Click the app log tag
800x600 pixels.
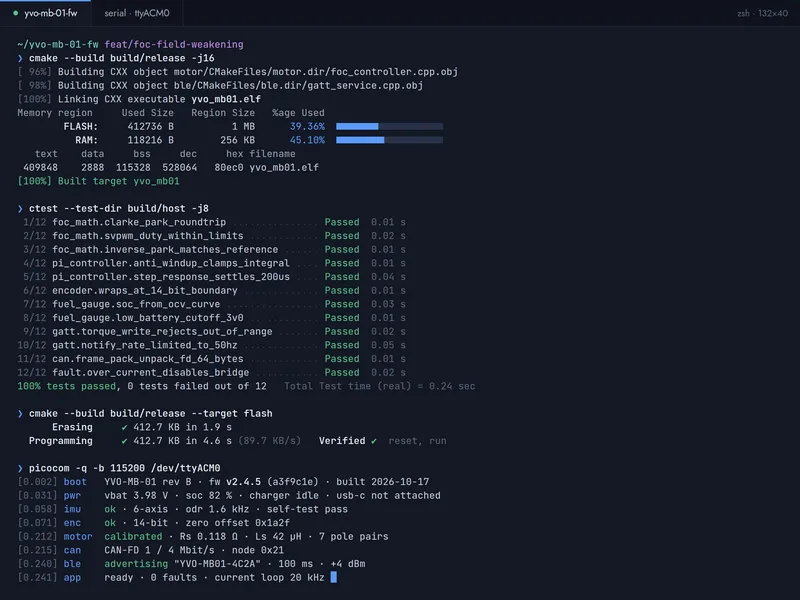pyautogui.click(x=72, y=578)
